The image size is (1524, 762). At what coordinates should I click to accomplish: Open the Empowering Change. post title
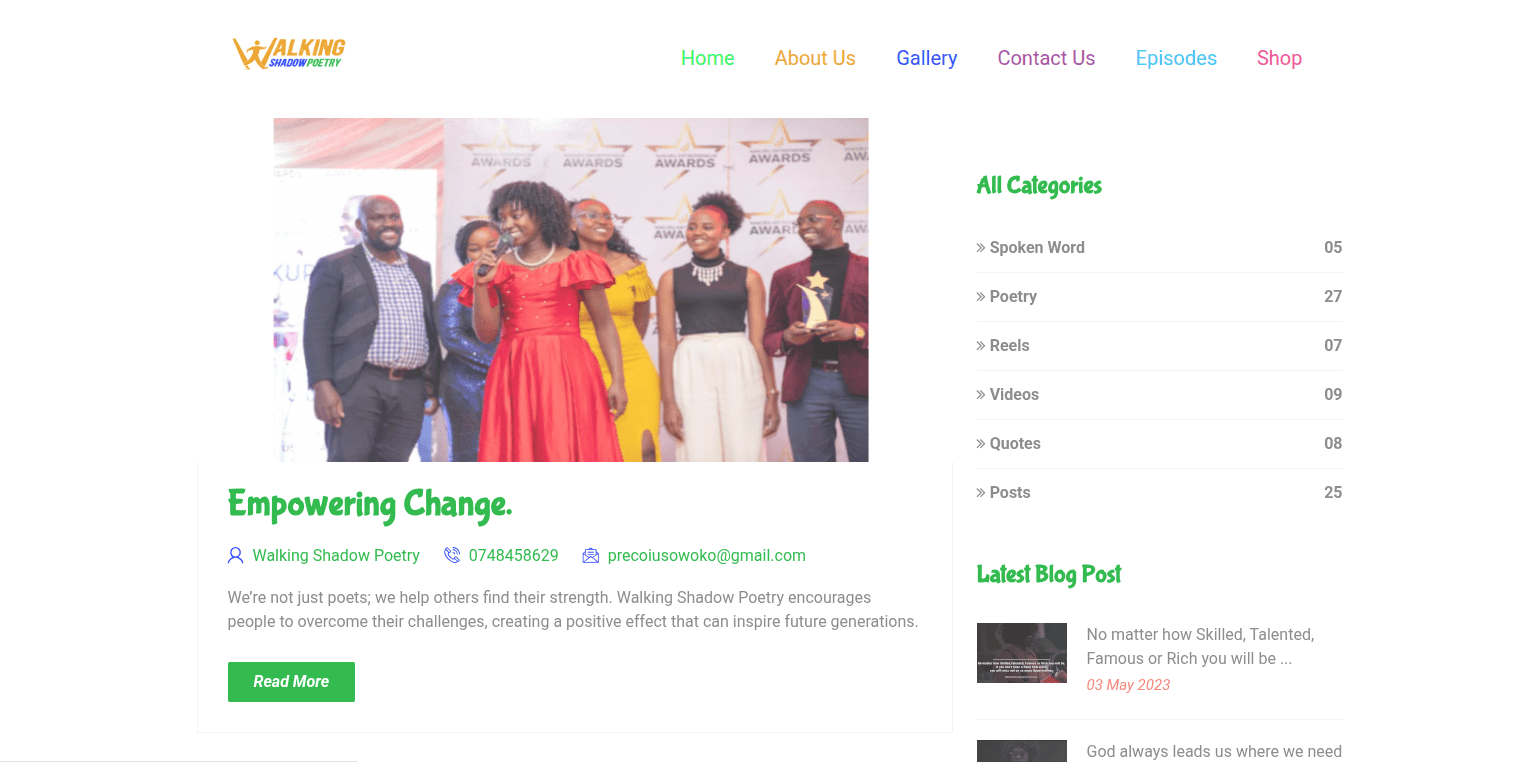[x=370, y=505]
